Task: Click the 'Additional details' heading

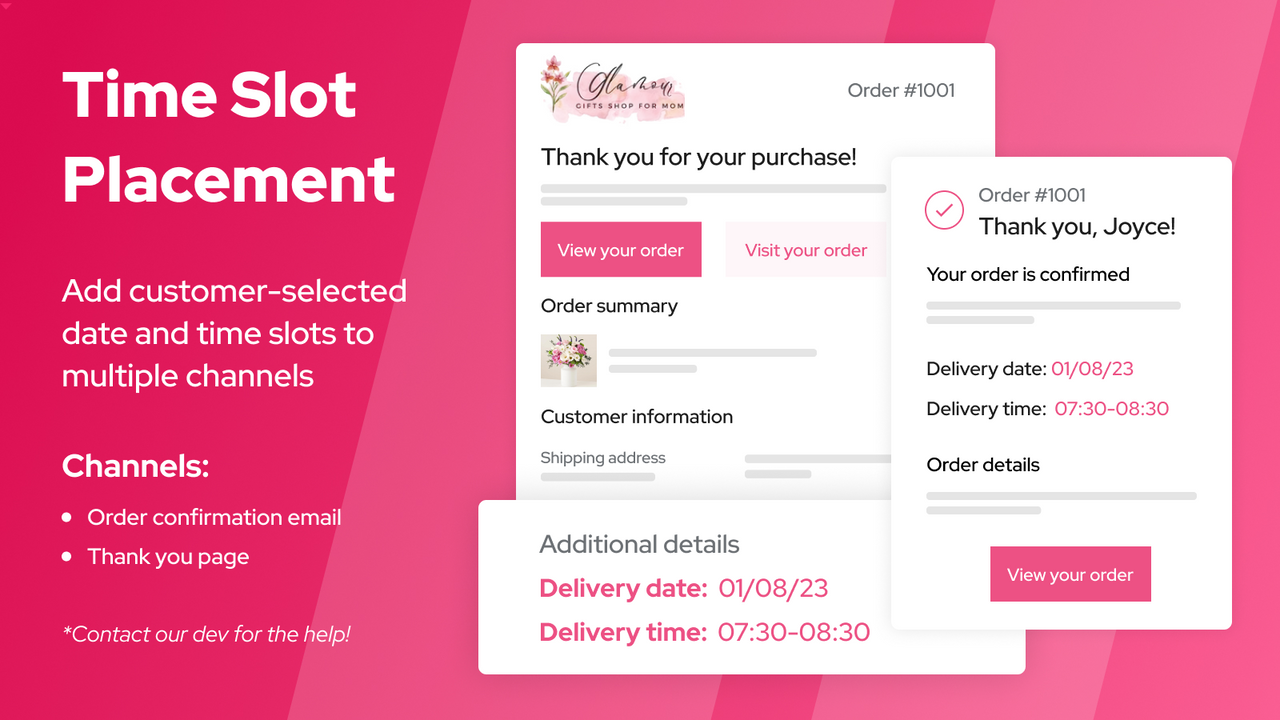Action: tap(639, 544)
